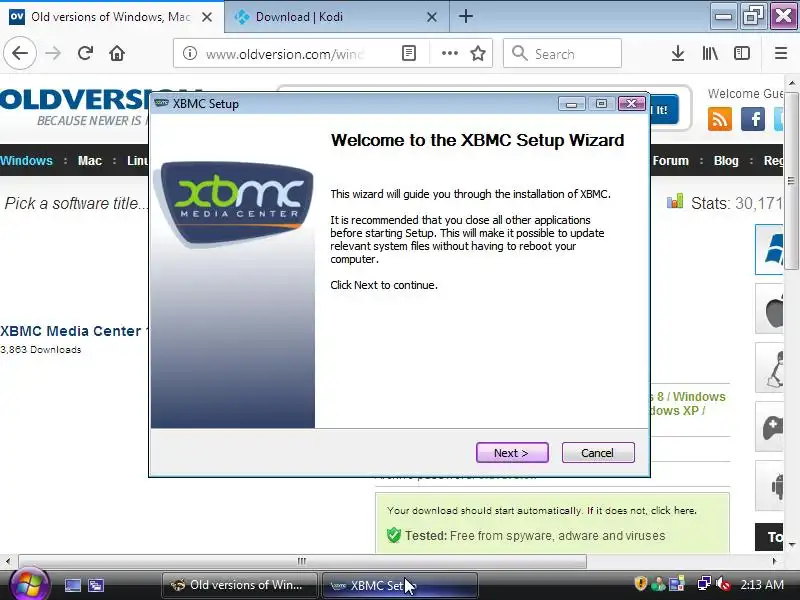The width and height of the screenshot is (800, 600).
Task: Toggle the sidebar view icon
Action: pos(742,53)
